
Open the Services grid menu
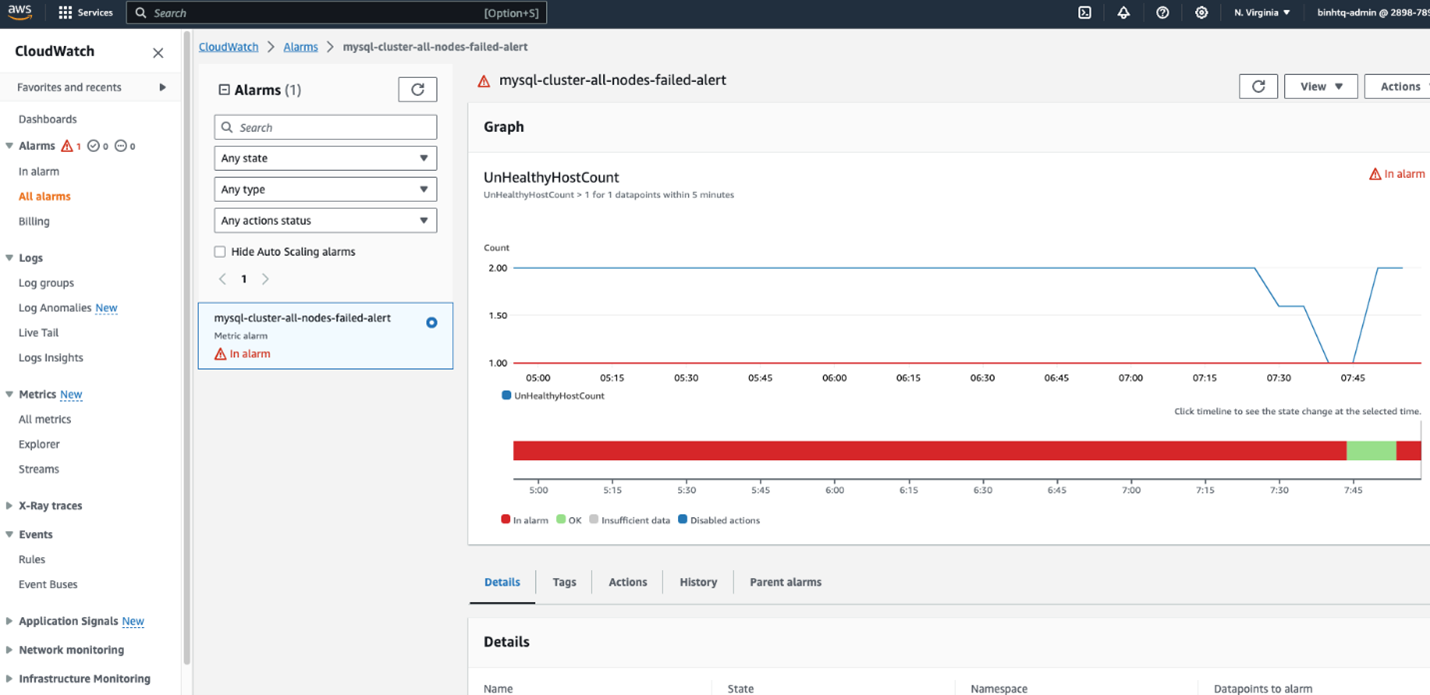point(85,13)
